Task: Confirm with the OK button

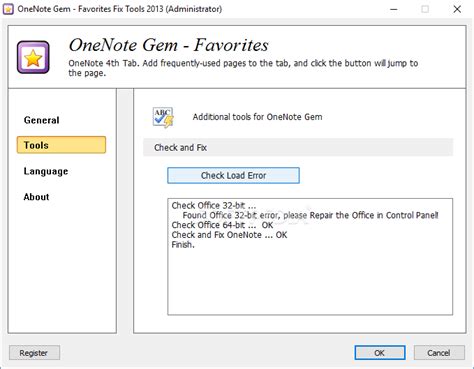Action: [x=380, y=353]
